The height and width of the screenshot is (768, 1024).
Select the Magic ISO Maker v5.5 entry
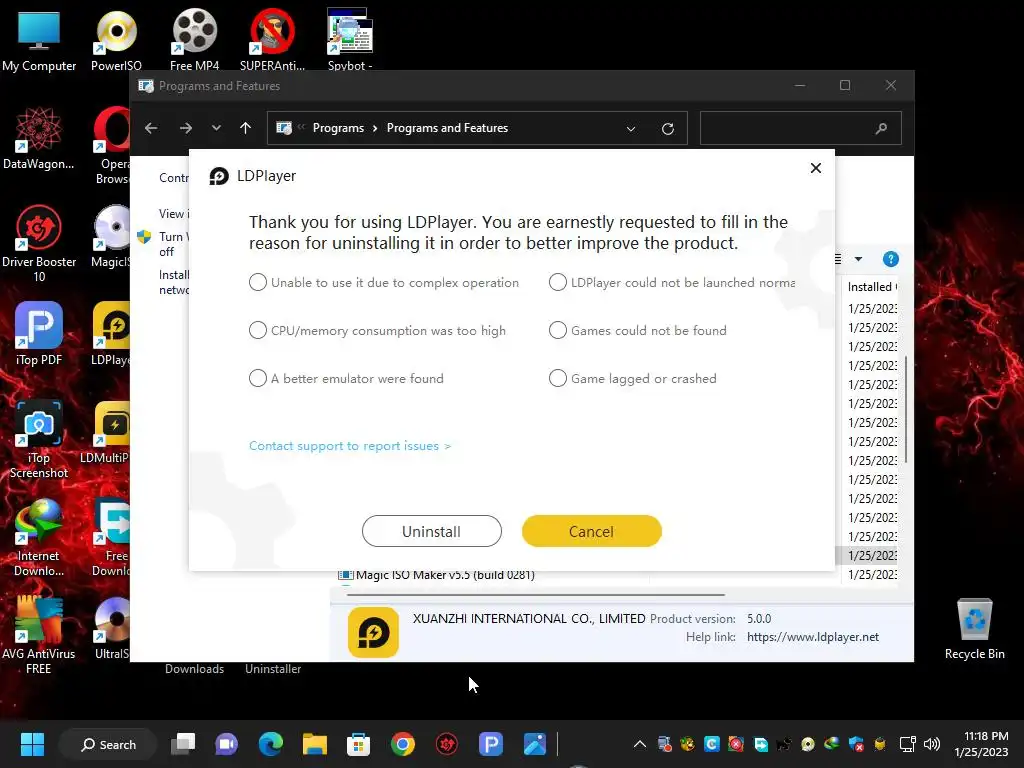pyautogui.click(x=445, y=575)
